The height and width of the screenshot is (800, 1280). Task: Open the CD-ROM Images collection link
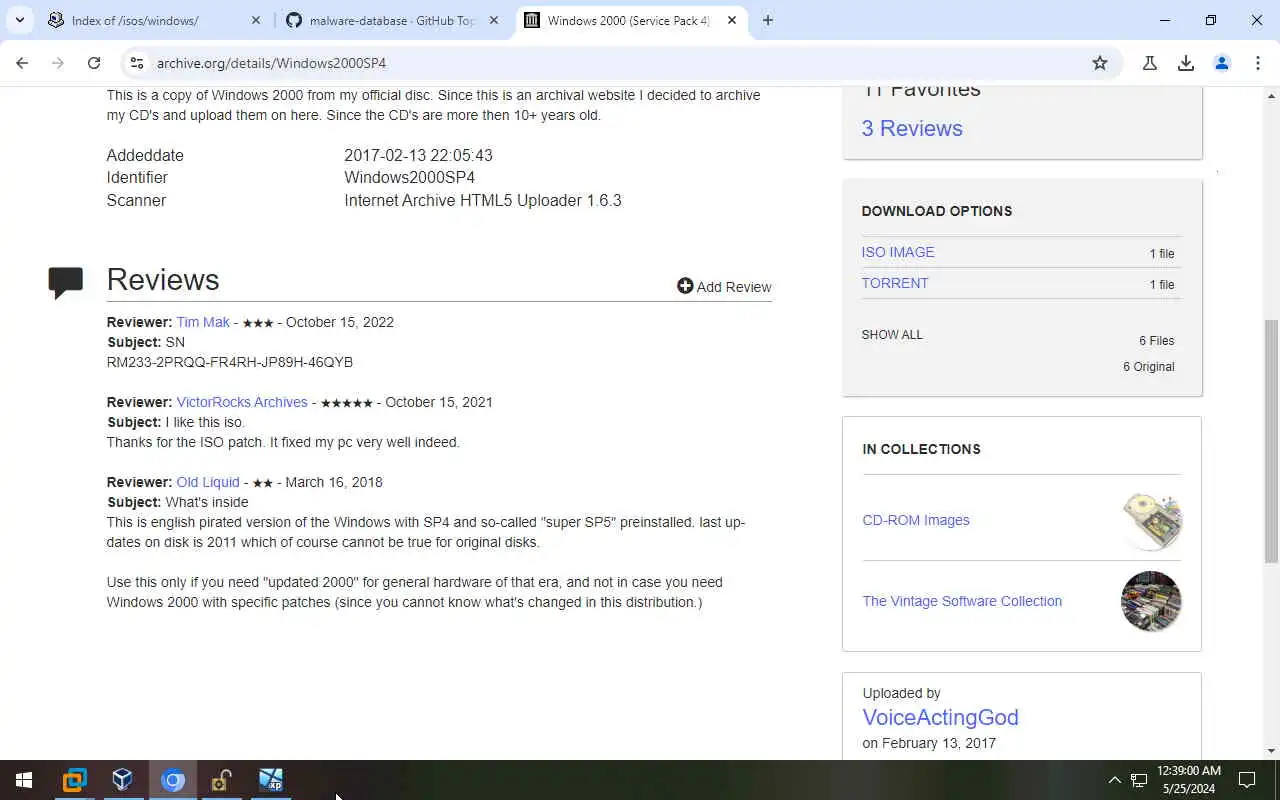(x=916, y=520)
